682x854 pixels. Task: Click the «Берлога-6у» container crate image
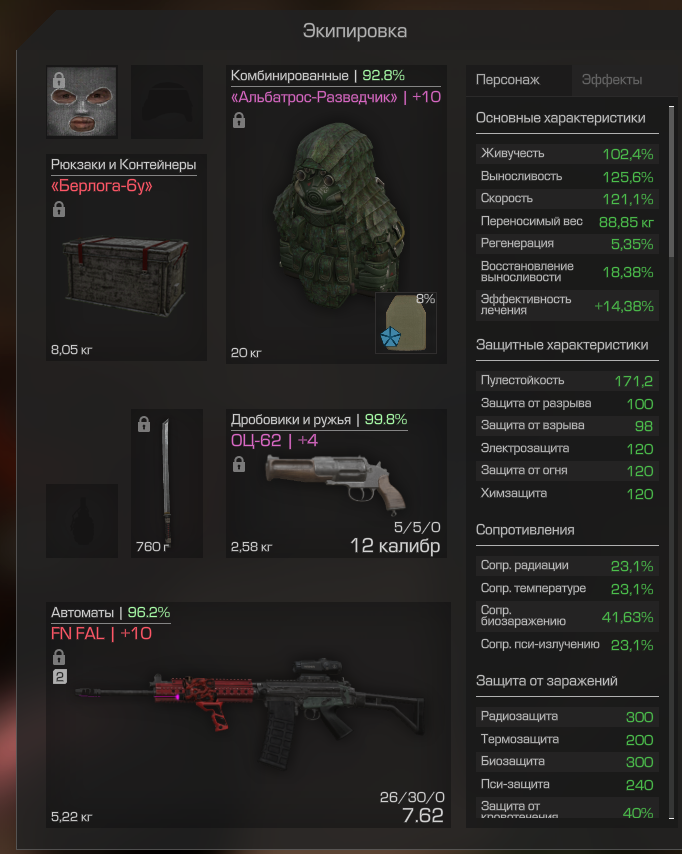[x=126, y=276]
